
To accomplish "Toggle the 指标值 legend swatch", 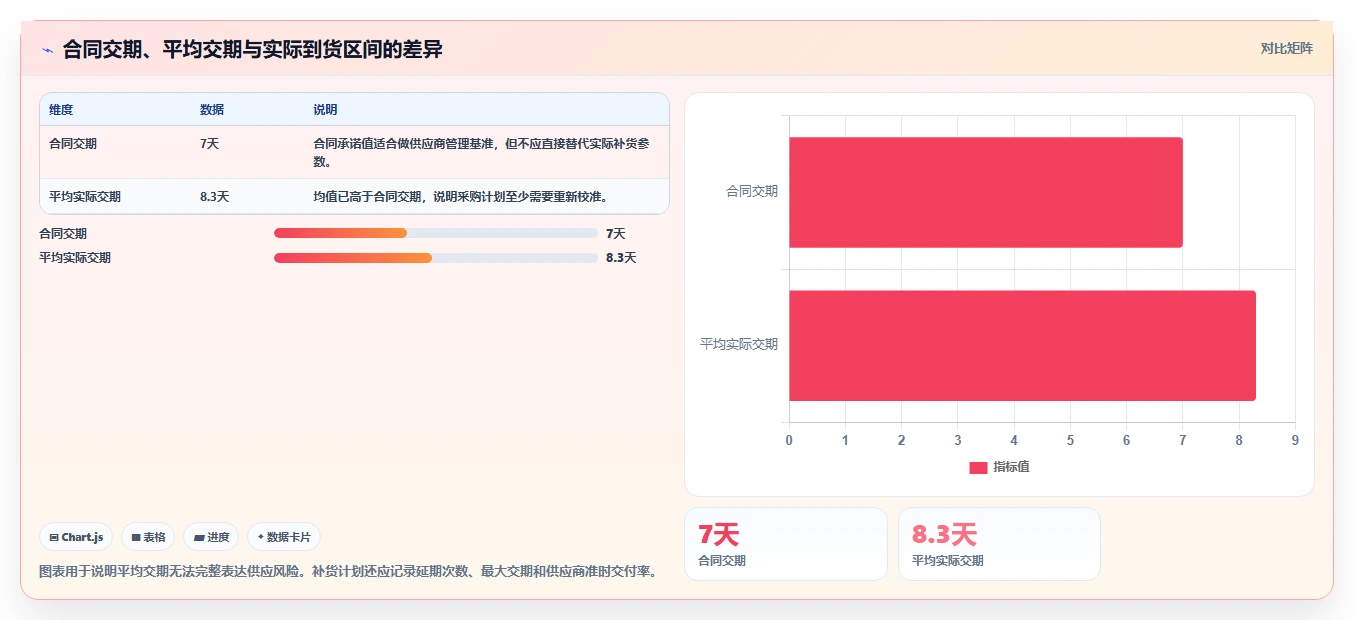I will tap(978, 467).
